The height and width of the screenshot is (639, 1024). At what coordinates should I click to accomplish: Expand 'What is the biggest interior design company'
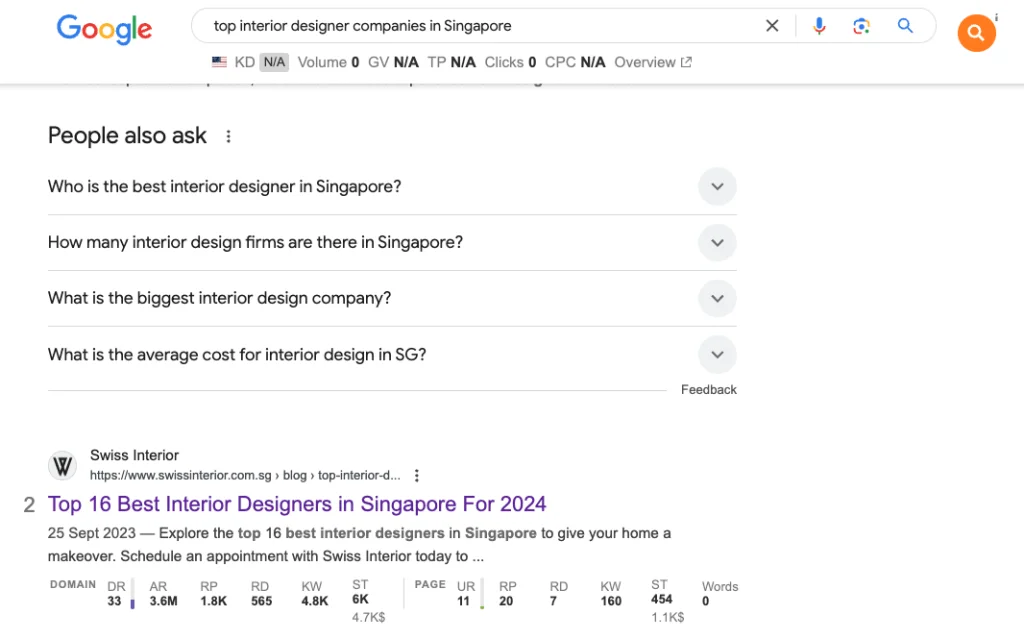(716, 299)
